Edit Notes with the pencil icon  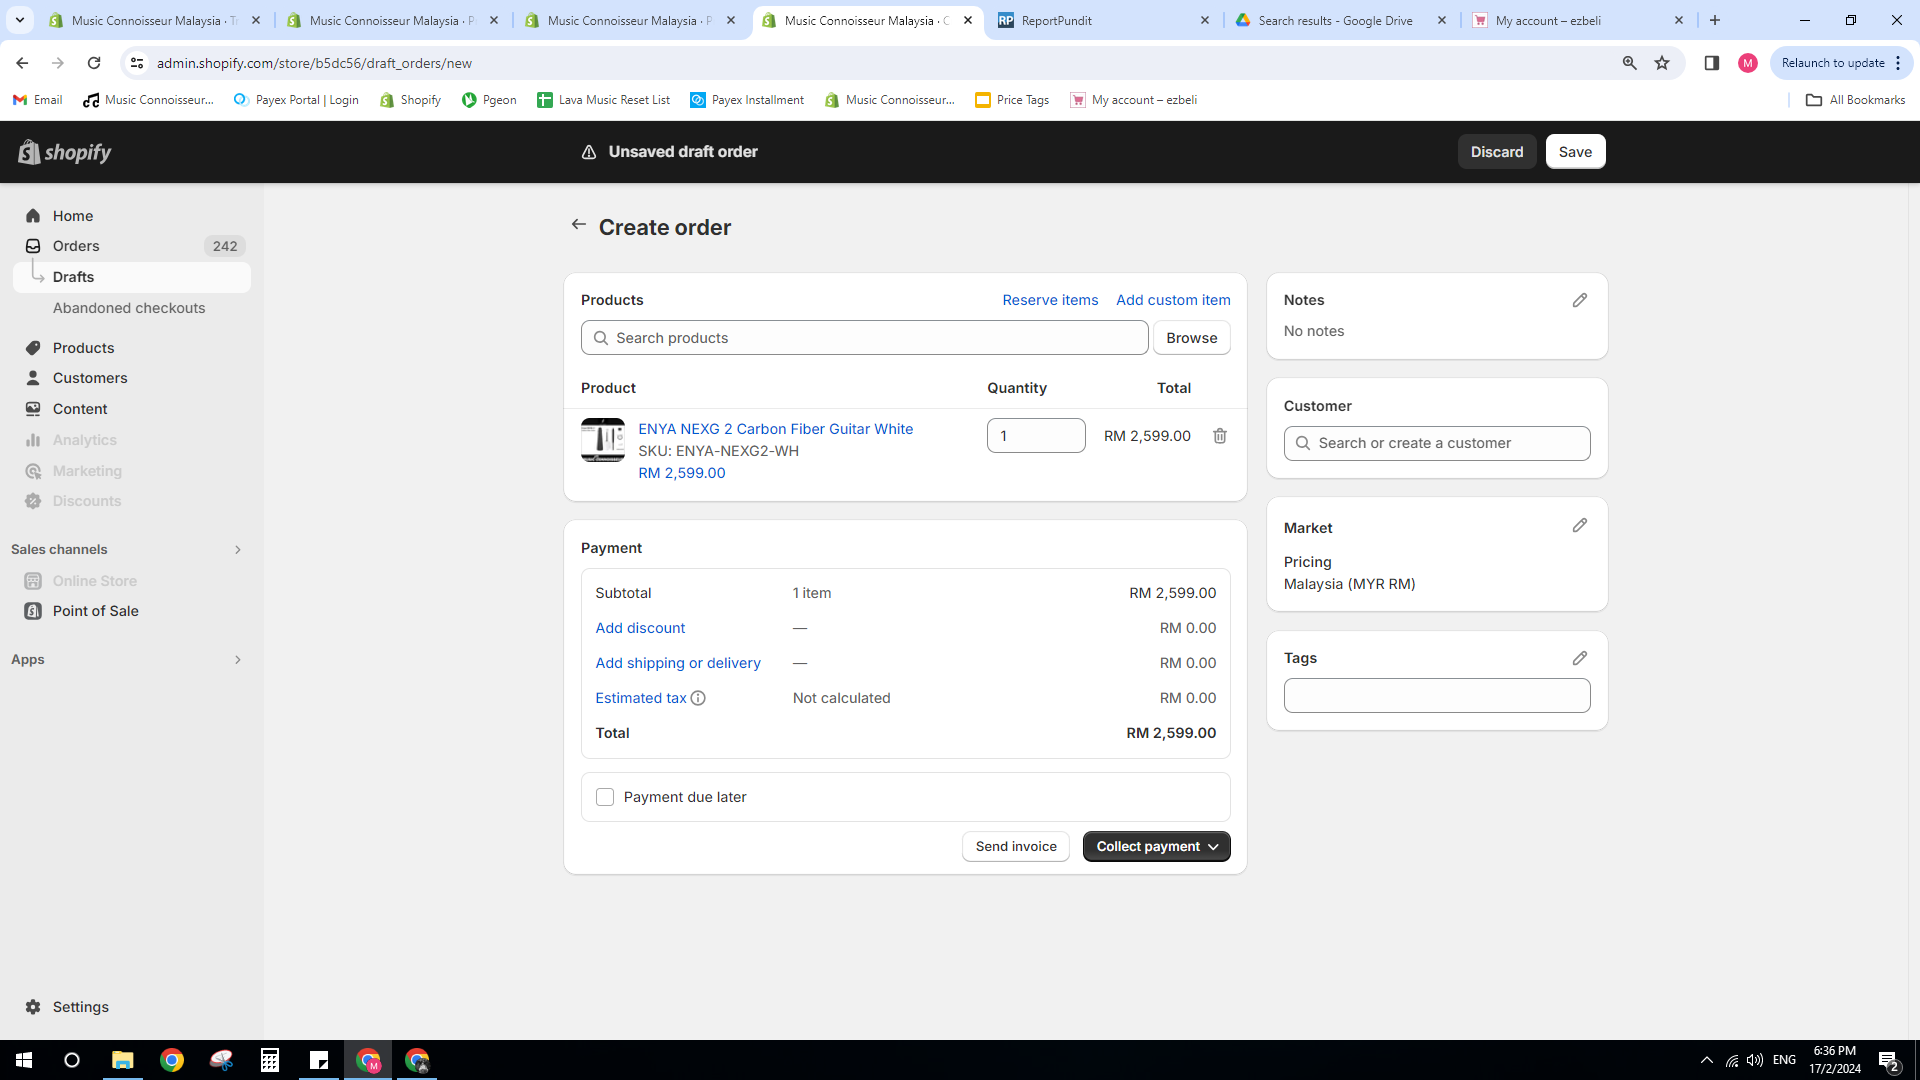(x=1580, y=300)
